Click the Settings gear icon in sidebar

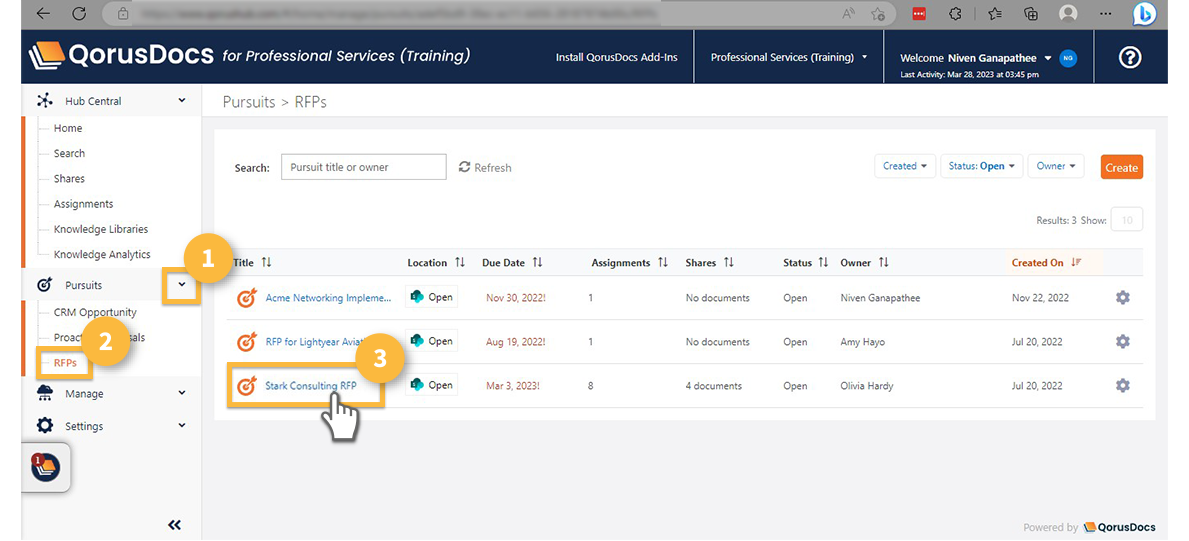coord(45,426)
